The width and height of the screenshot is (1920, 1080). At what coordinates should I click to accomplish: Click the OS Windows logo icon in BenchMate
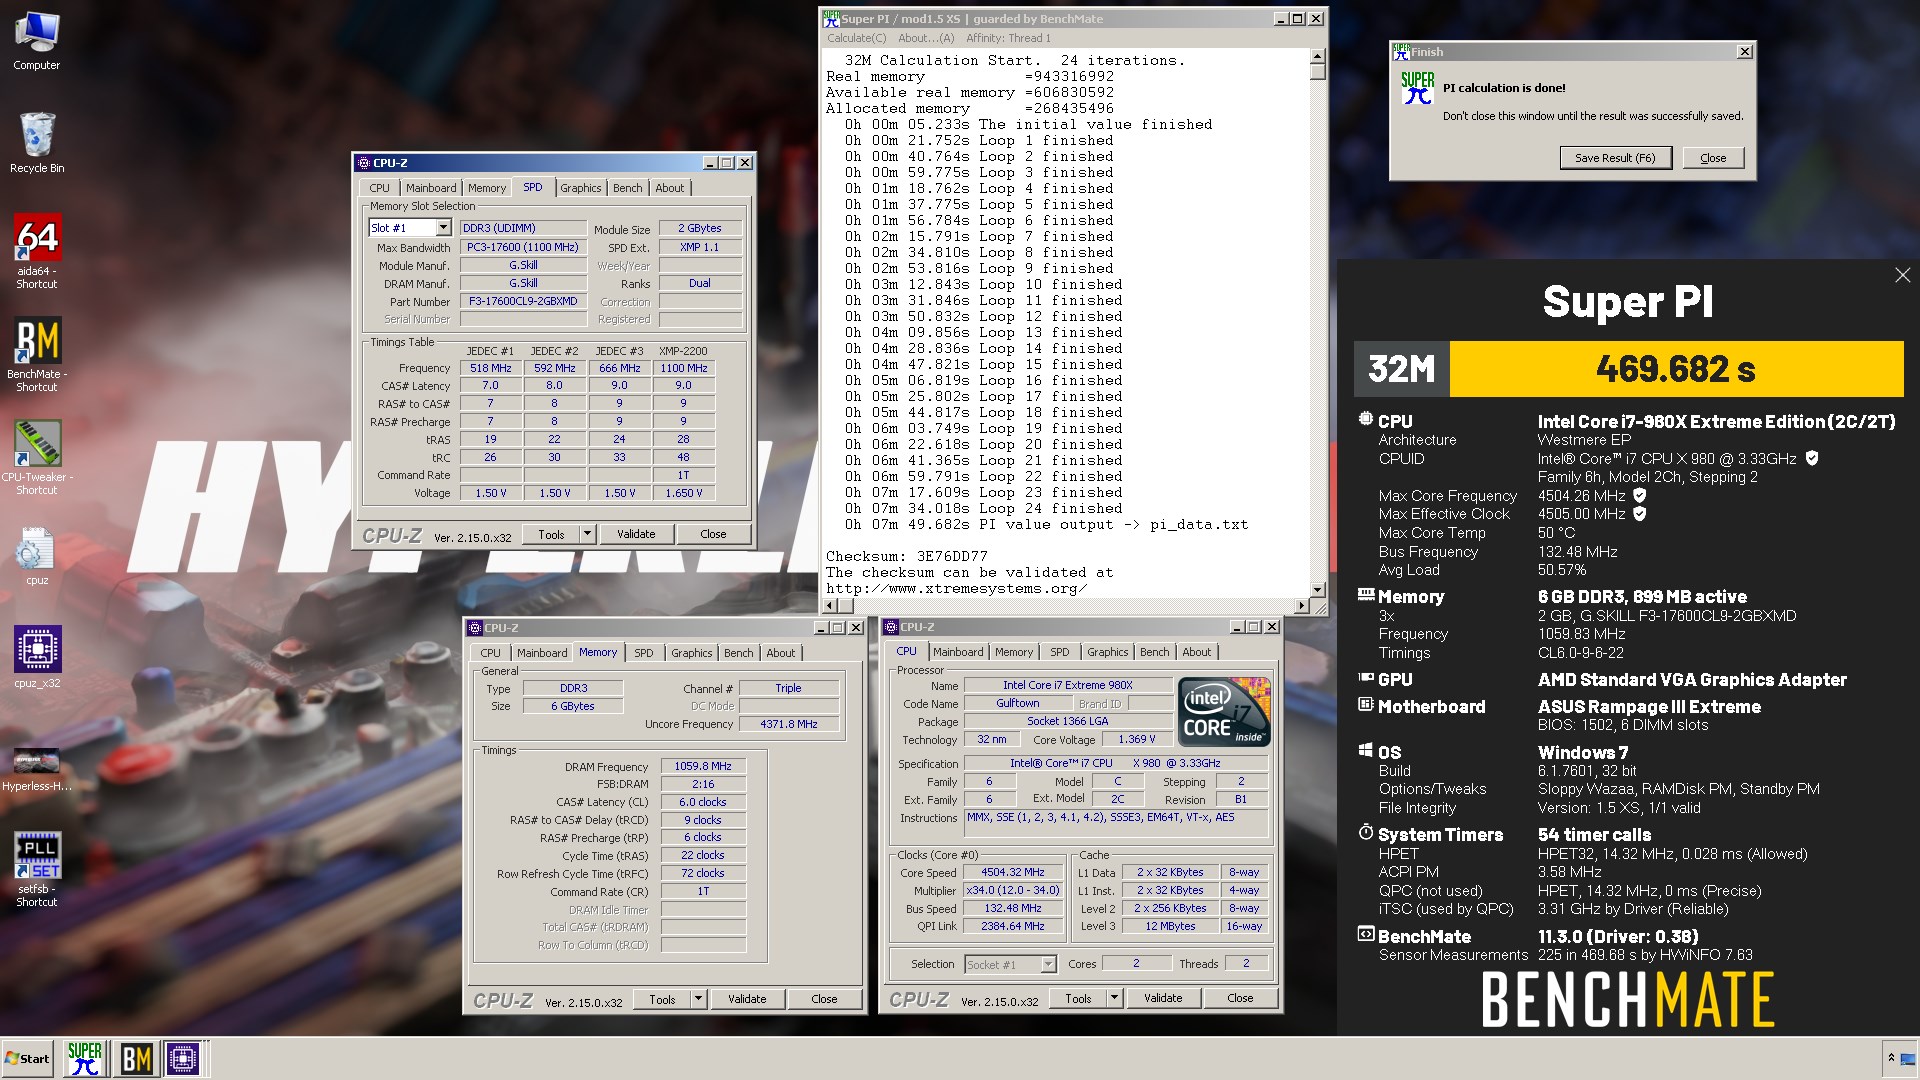click(x=1366, y=750)
